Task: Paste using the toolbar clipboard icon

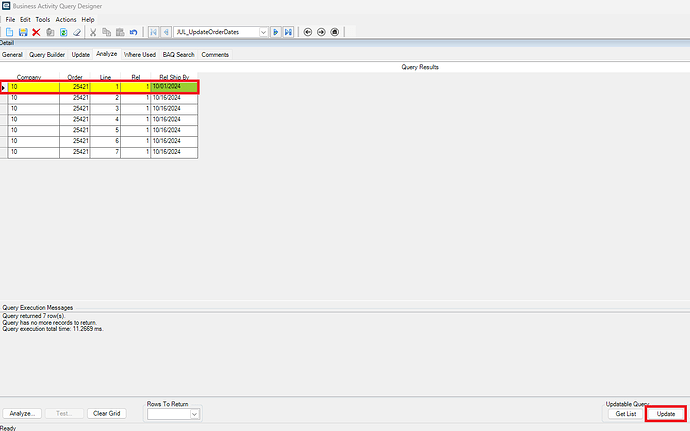Action: [120, 32]
